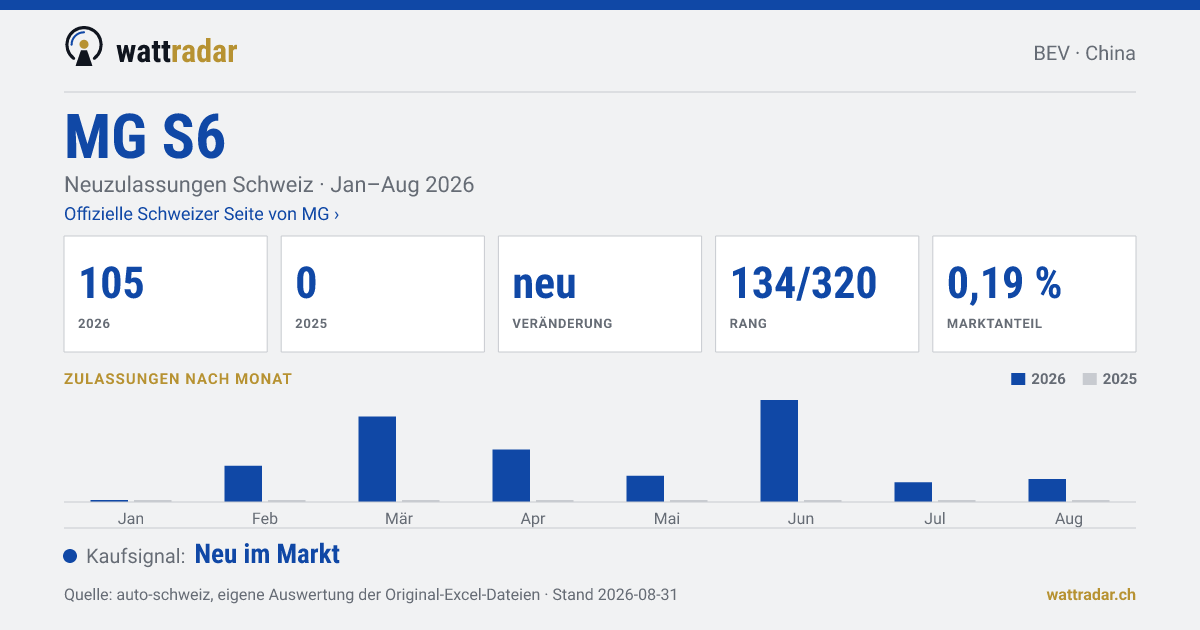
Task: Click the 2025 grey legend swatch
Action: click(x=1090, y=379)
